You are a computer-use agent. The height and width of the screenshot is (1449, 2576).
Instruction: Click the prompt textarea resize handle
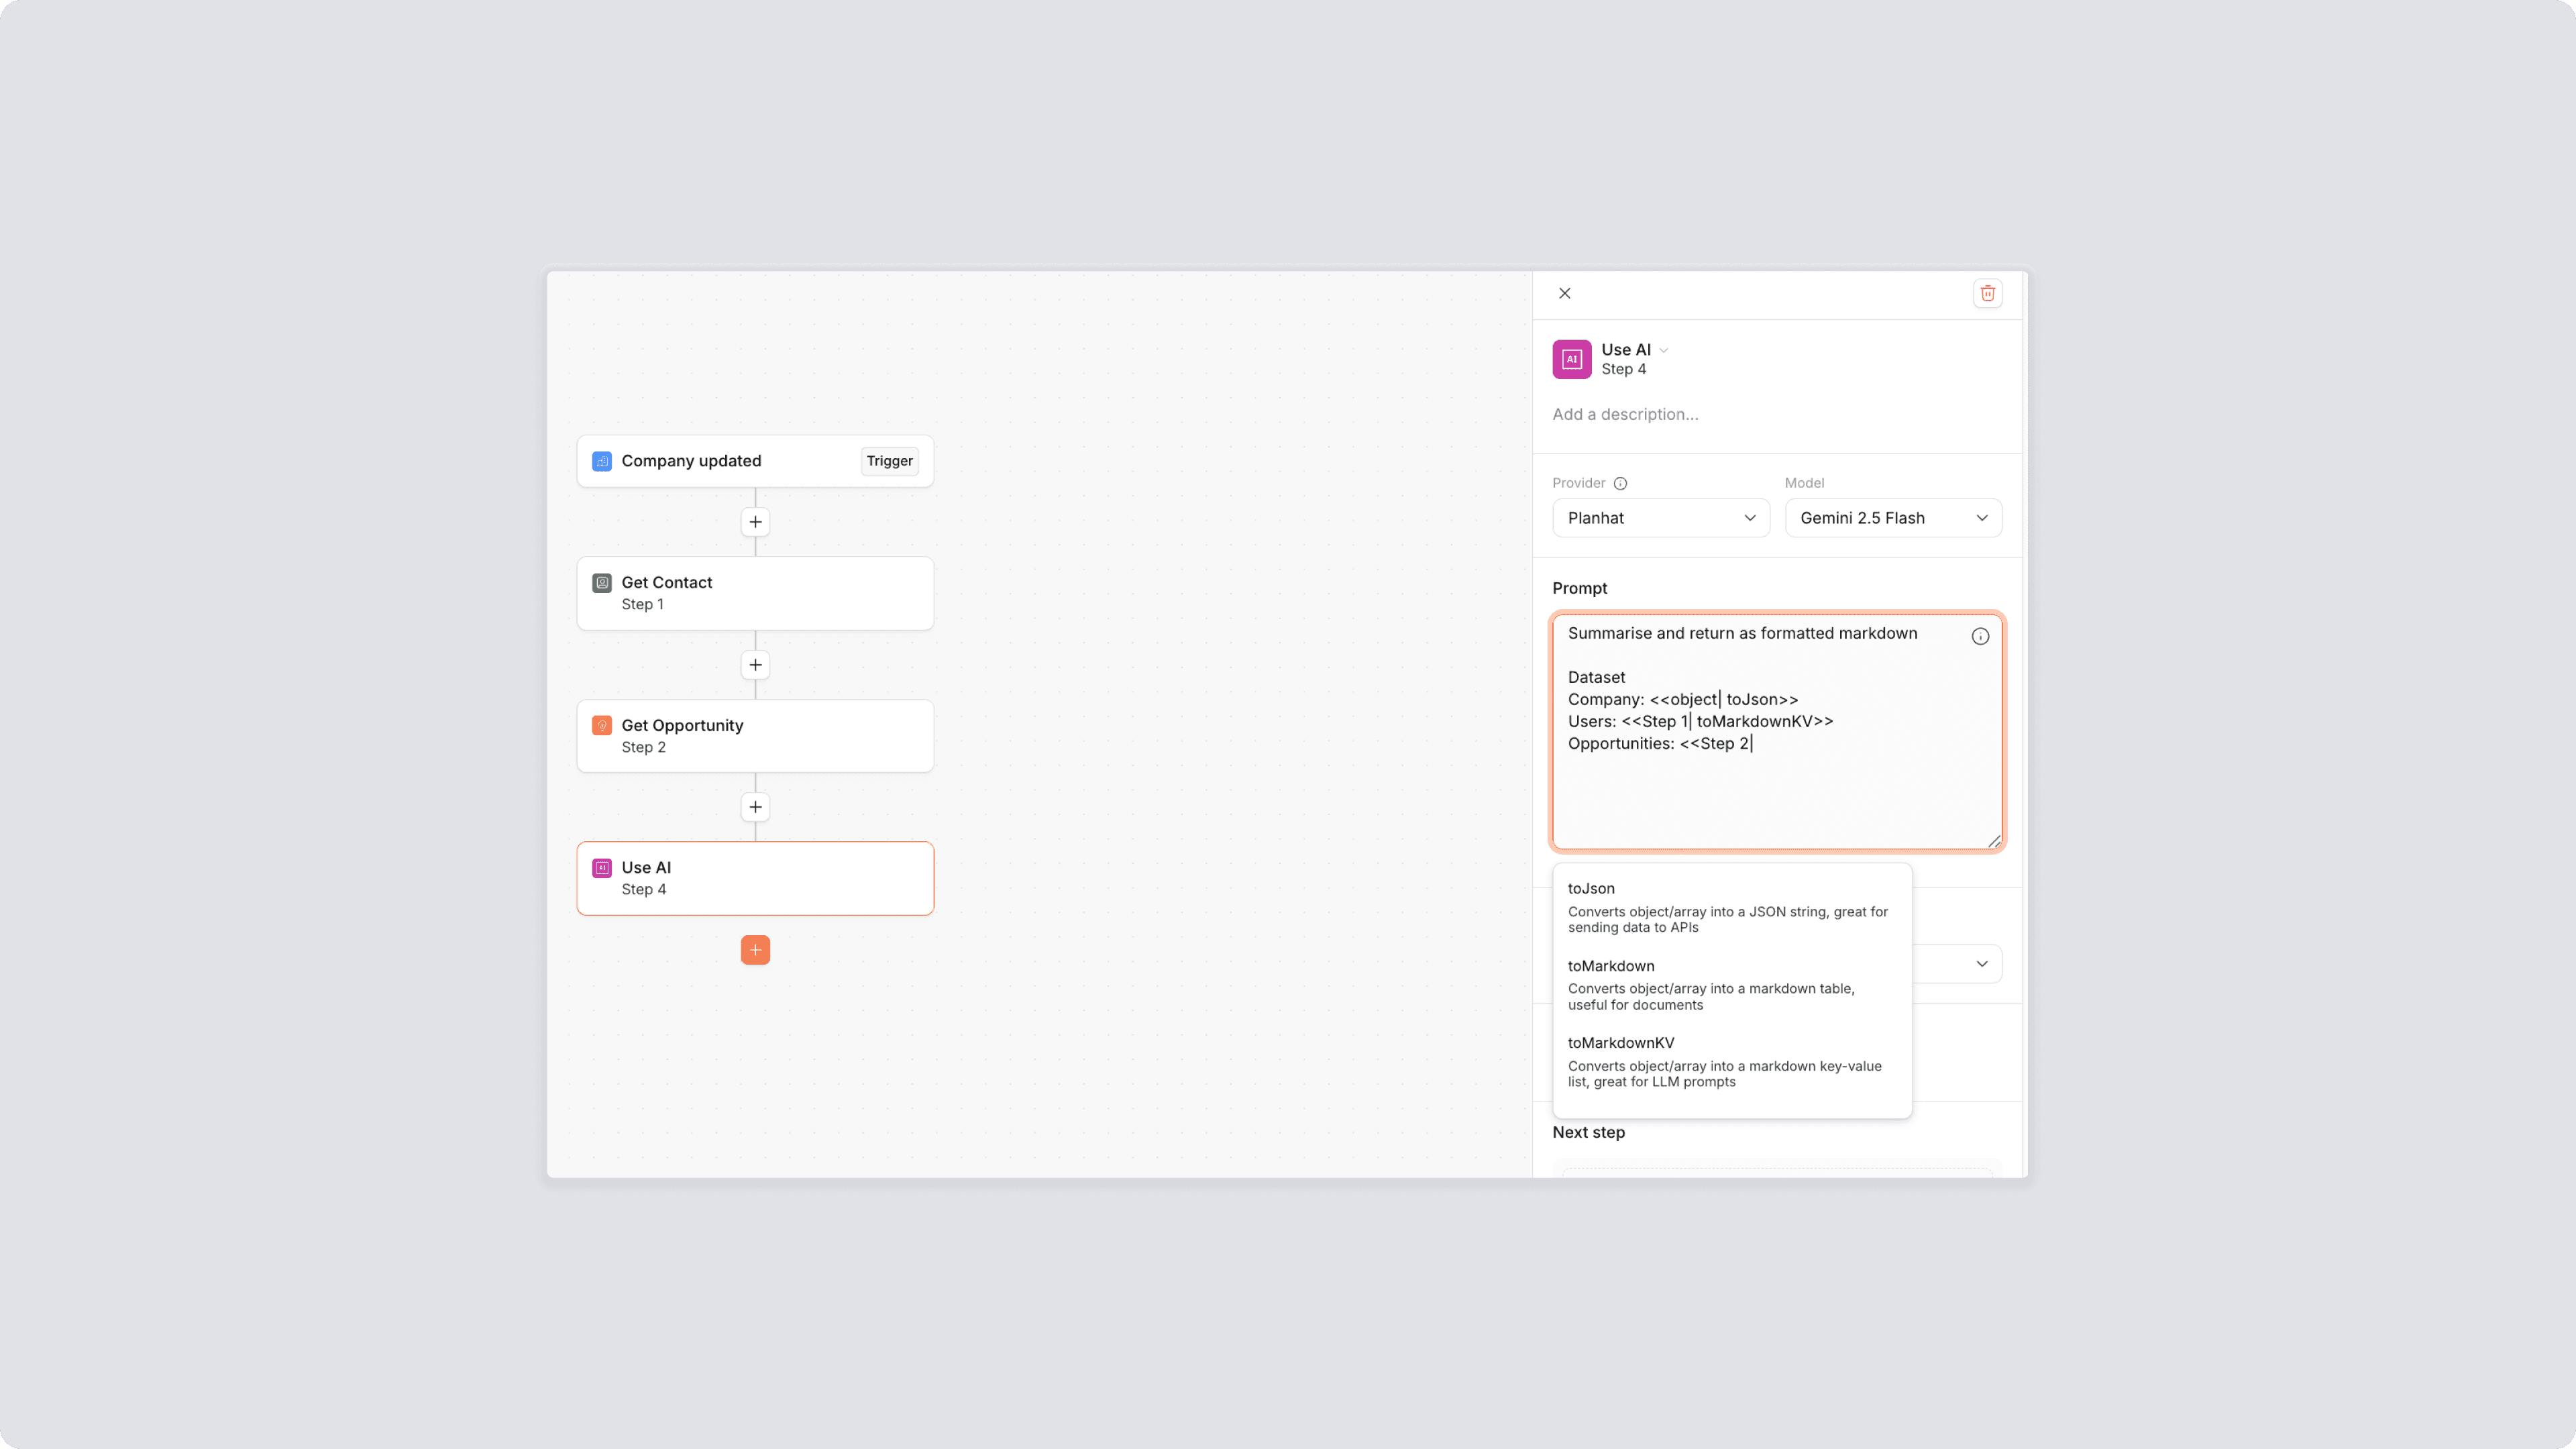[1994, 842]
